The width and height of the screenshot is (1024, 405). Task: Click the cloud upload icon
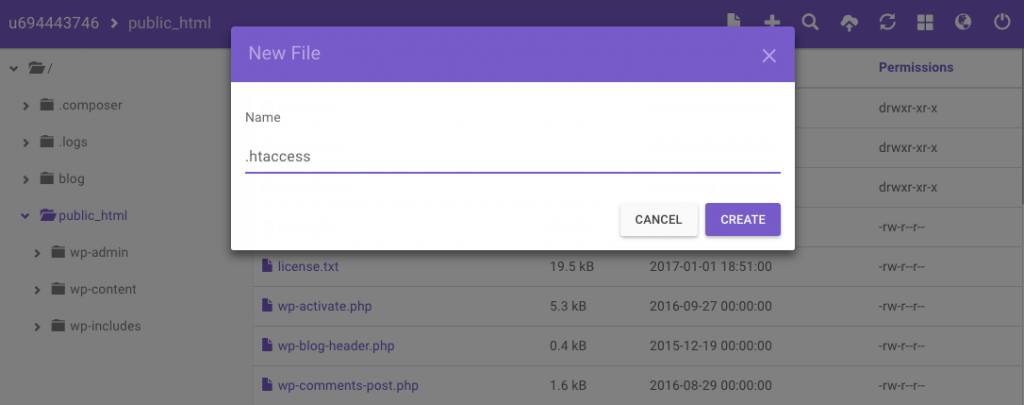[x=848, y=22]
